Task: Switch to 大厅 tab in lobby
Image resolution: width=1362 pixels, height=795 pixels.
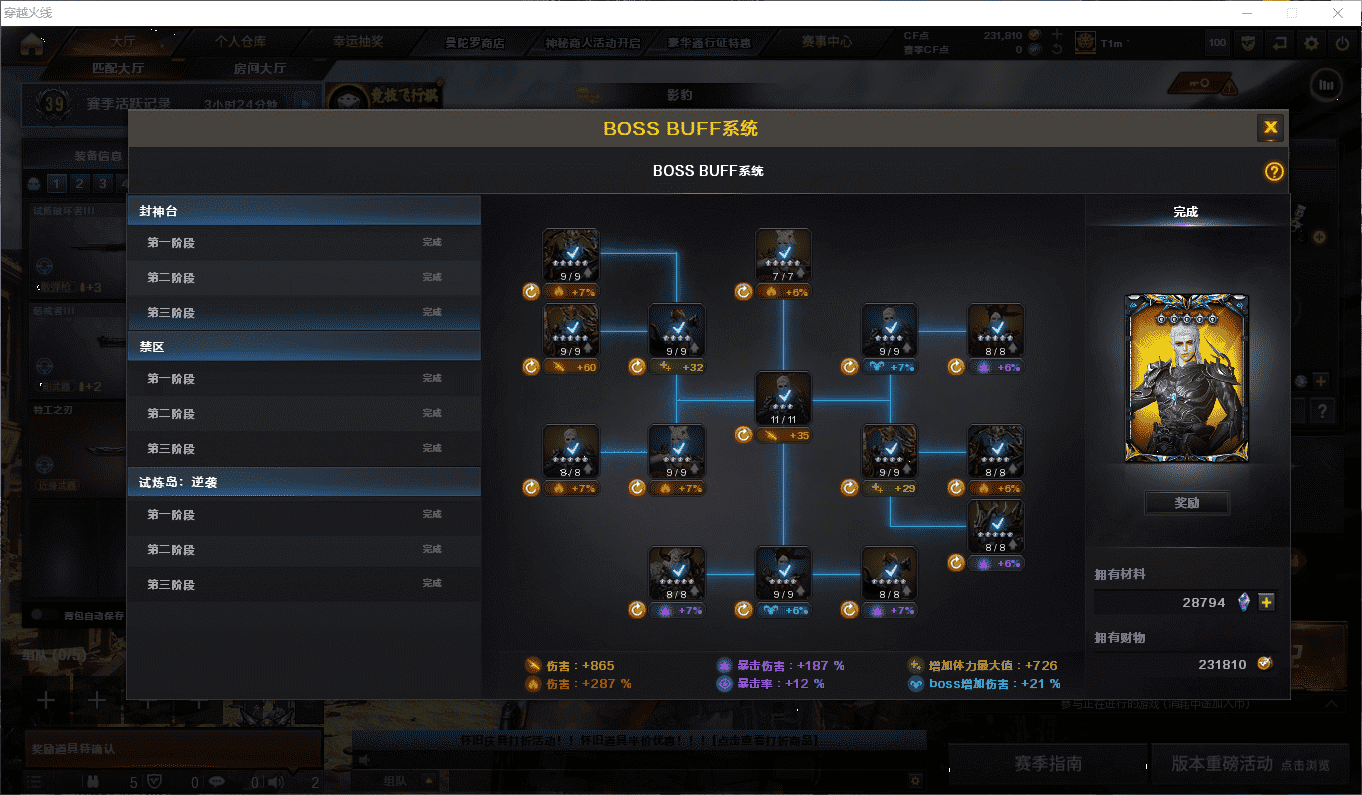Action: tap(123, 42)
